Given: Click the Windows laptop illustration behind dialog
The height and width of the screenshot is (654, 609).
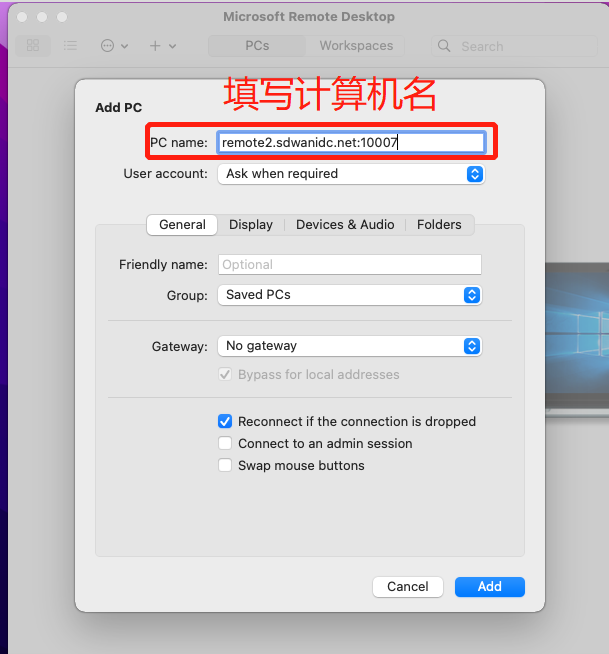Looking at the screenshot, I should click(577, 339).
